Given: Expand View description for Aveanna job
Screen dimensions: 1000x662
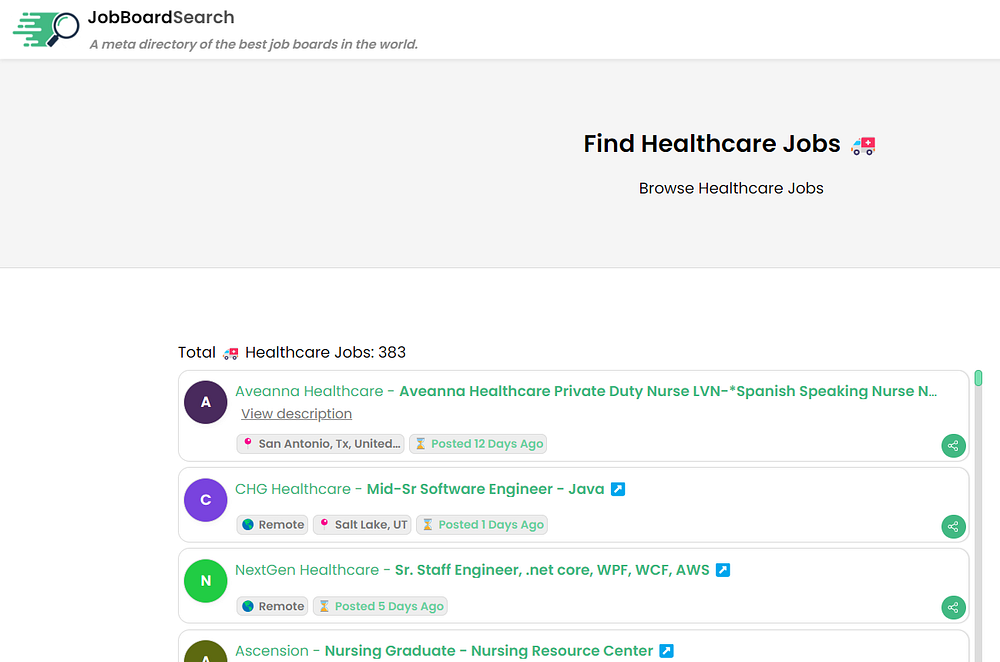Looking at the screenshot, I should 296,414.
